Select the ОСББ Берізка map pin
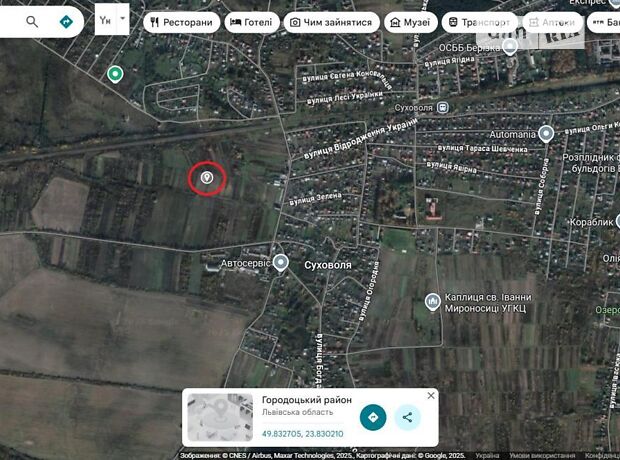620x460 pixels. tap(510, 47)
